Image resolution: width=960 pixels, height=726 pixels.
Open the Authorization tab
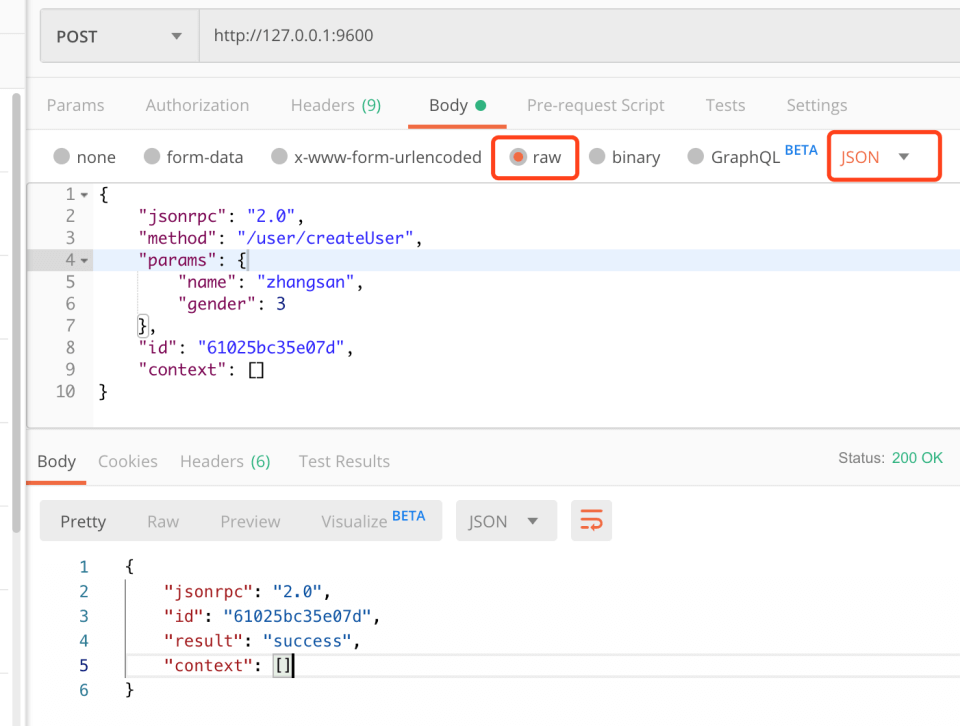pyautogui.click(x=197, y=105)
